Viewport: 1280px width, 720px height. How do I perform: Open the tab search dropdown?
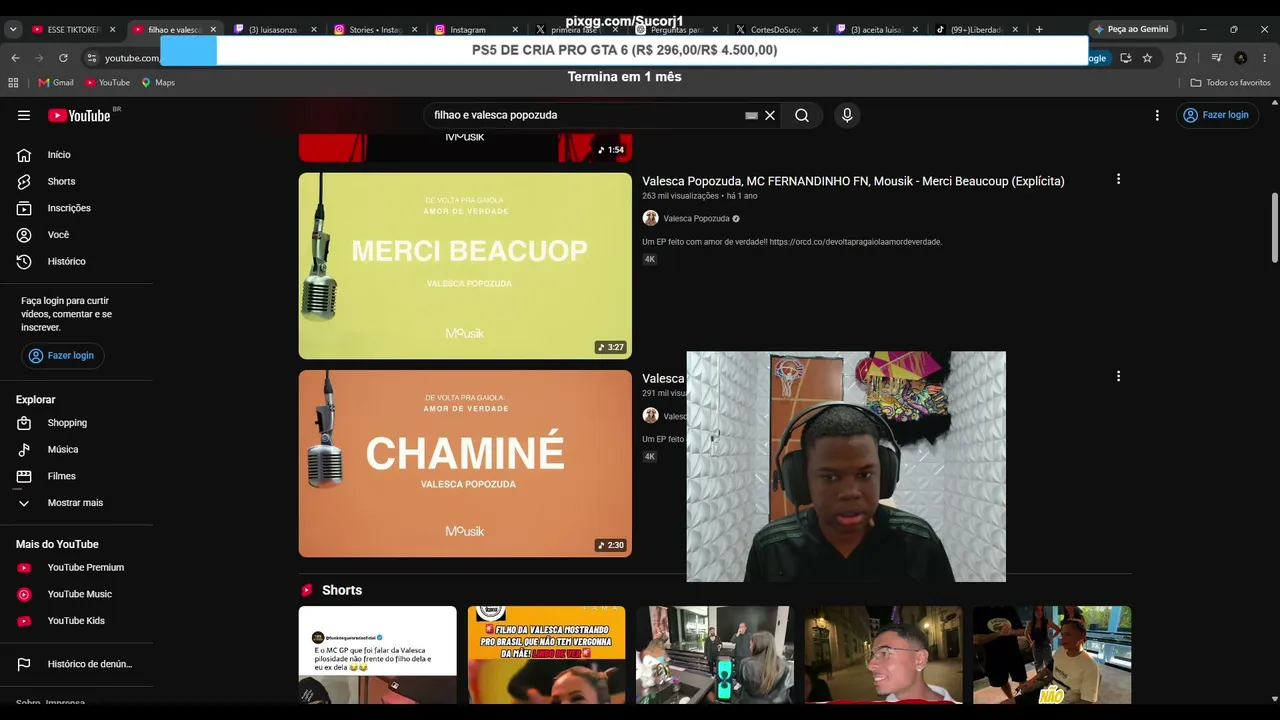(x=13, y=29)
